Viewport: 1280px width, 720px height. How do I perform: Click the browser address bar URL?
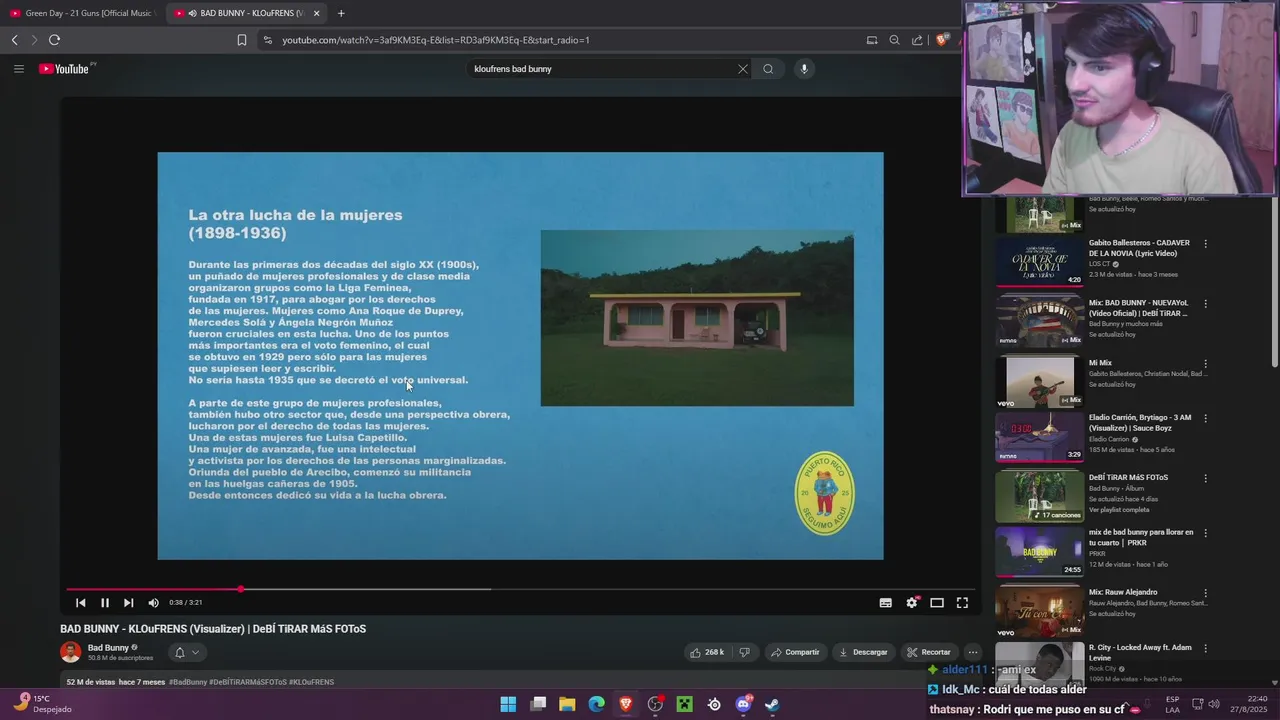click(x=436, y=40)
